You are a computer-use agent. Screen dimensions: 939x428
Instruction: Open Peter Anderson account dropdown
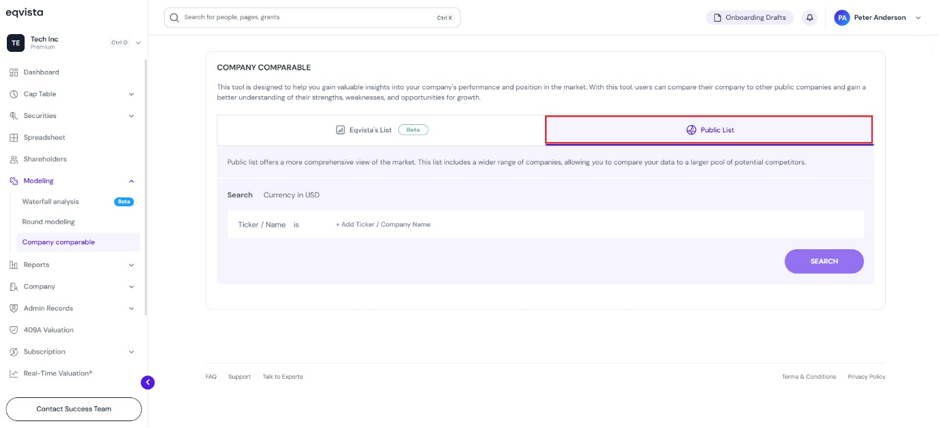(x=918, y=18)
